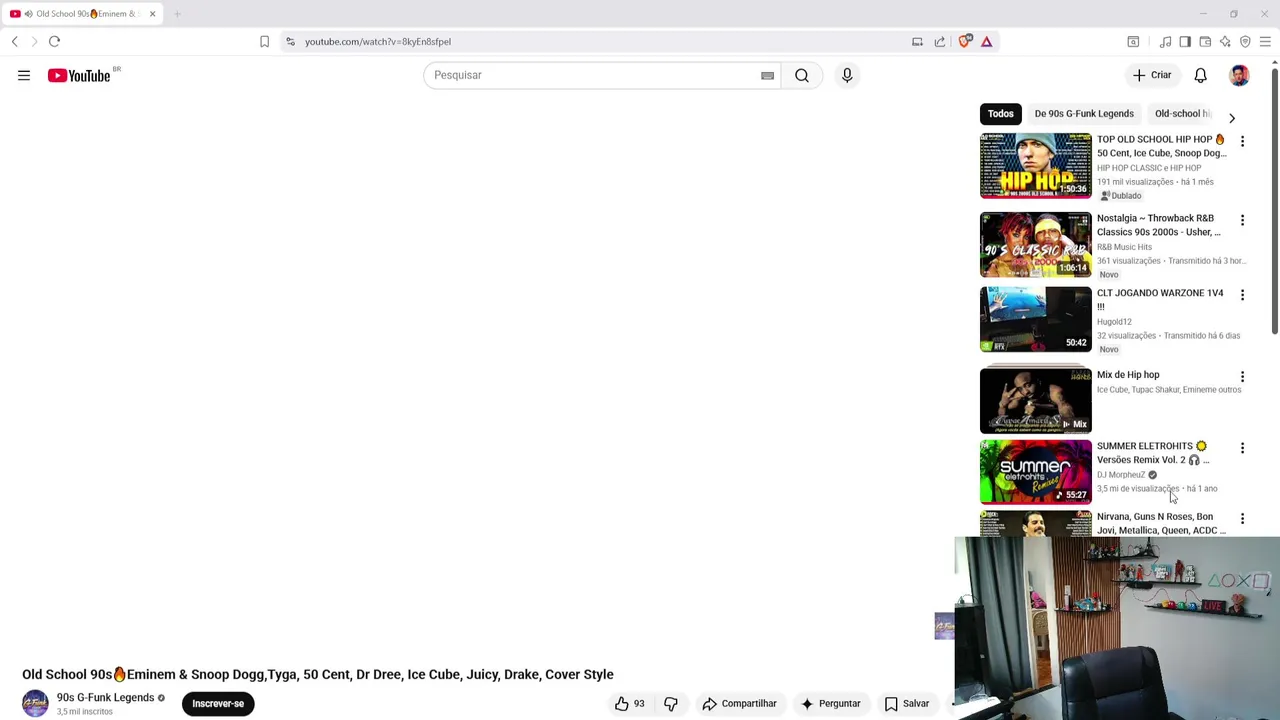Open the browser main menu
This screenshot has width=1280, height=720.
(1265, 41)
